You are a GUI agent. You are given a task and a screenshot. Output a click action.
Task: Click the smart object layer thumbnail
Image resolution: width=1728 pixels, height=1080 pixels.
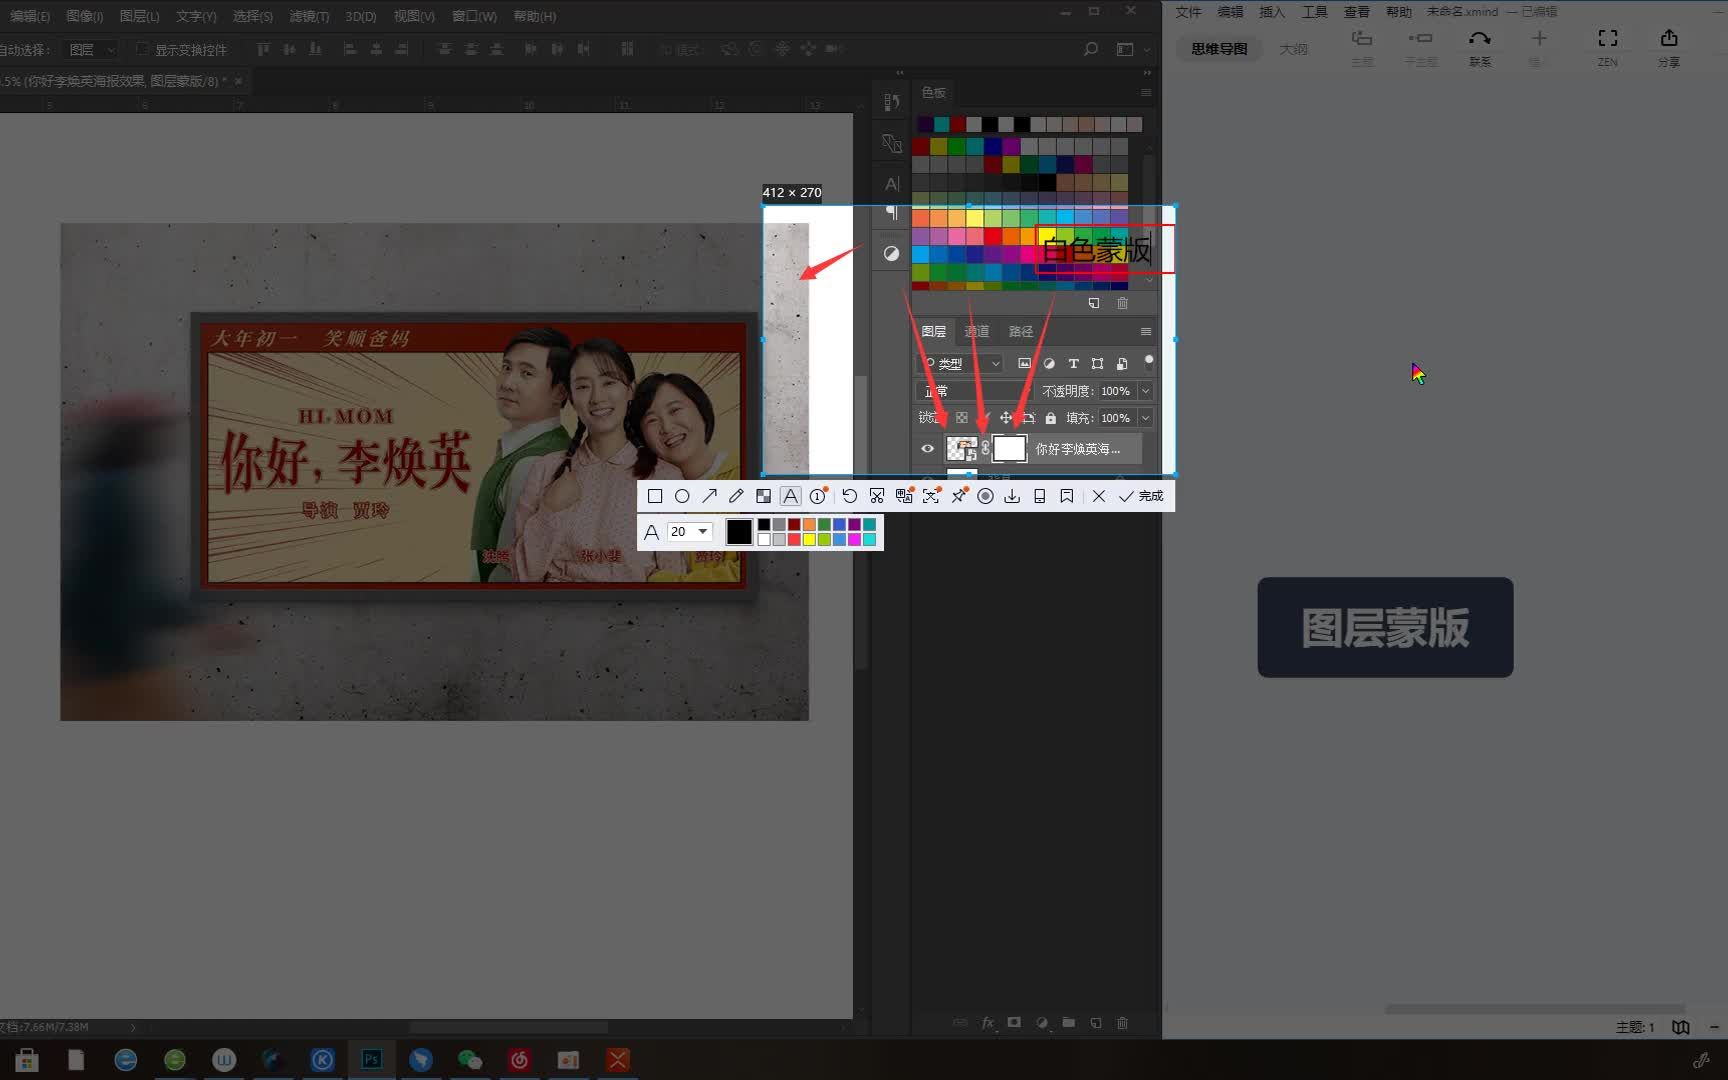point(962,449)
